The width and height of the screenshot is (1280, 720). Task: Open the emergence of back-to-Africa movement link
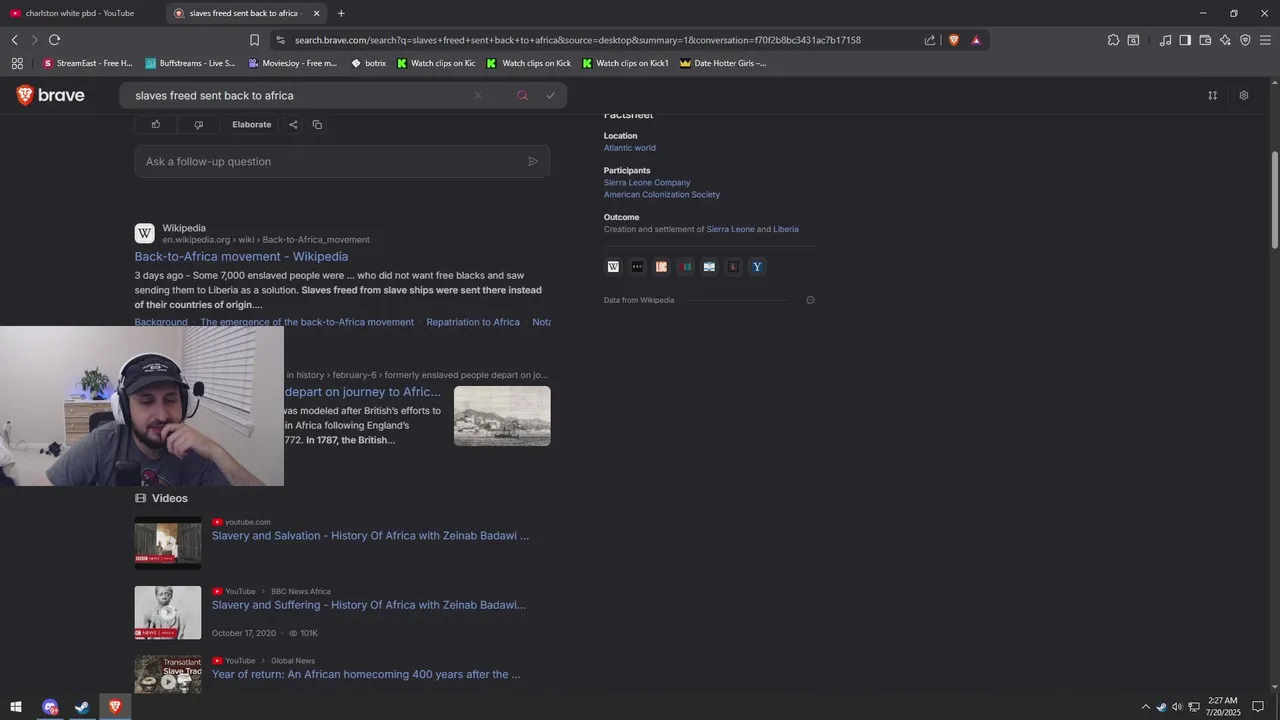point(307,322)
